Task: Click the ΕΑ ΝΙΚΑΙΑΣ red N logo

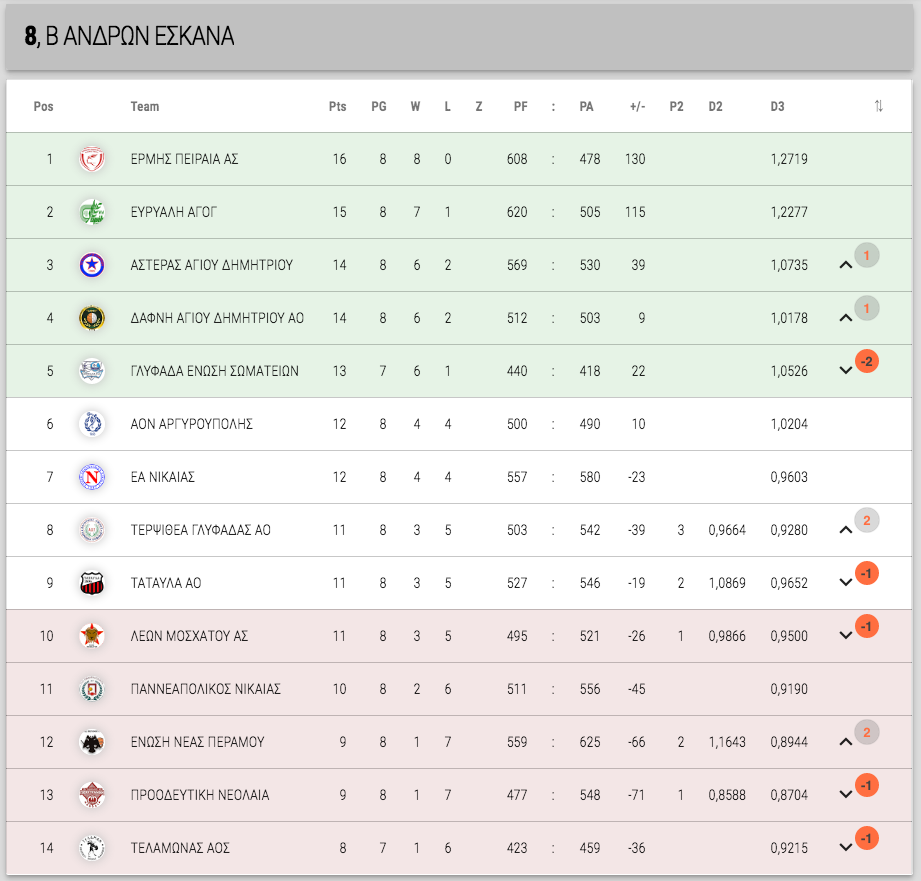Action: (92, 477)
